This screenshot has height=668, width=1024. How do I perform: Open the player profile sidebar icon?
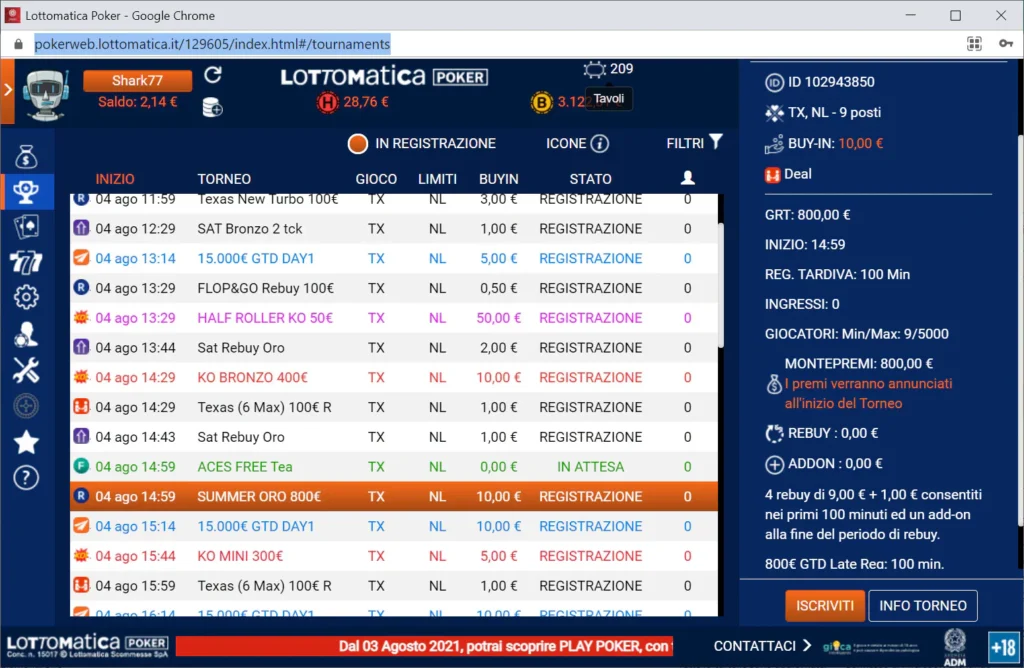tap(26, 334)
